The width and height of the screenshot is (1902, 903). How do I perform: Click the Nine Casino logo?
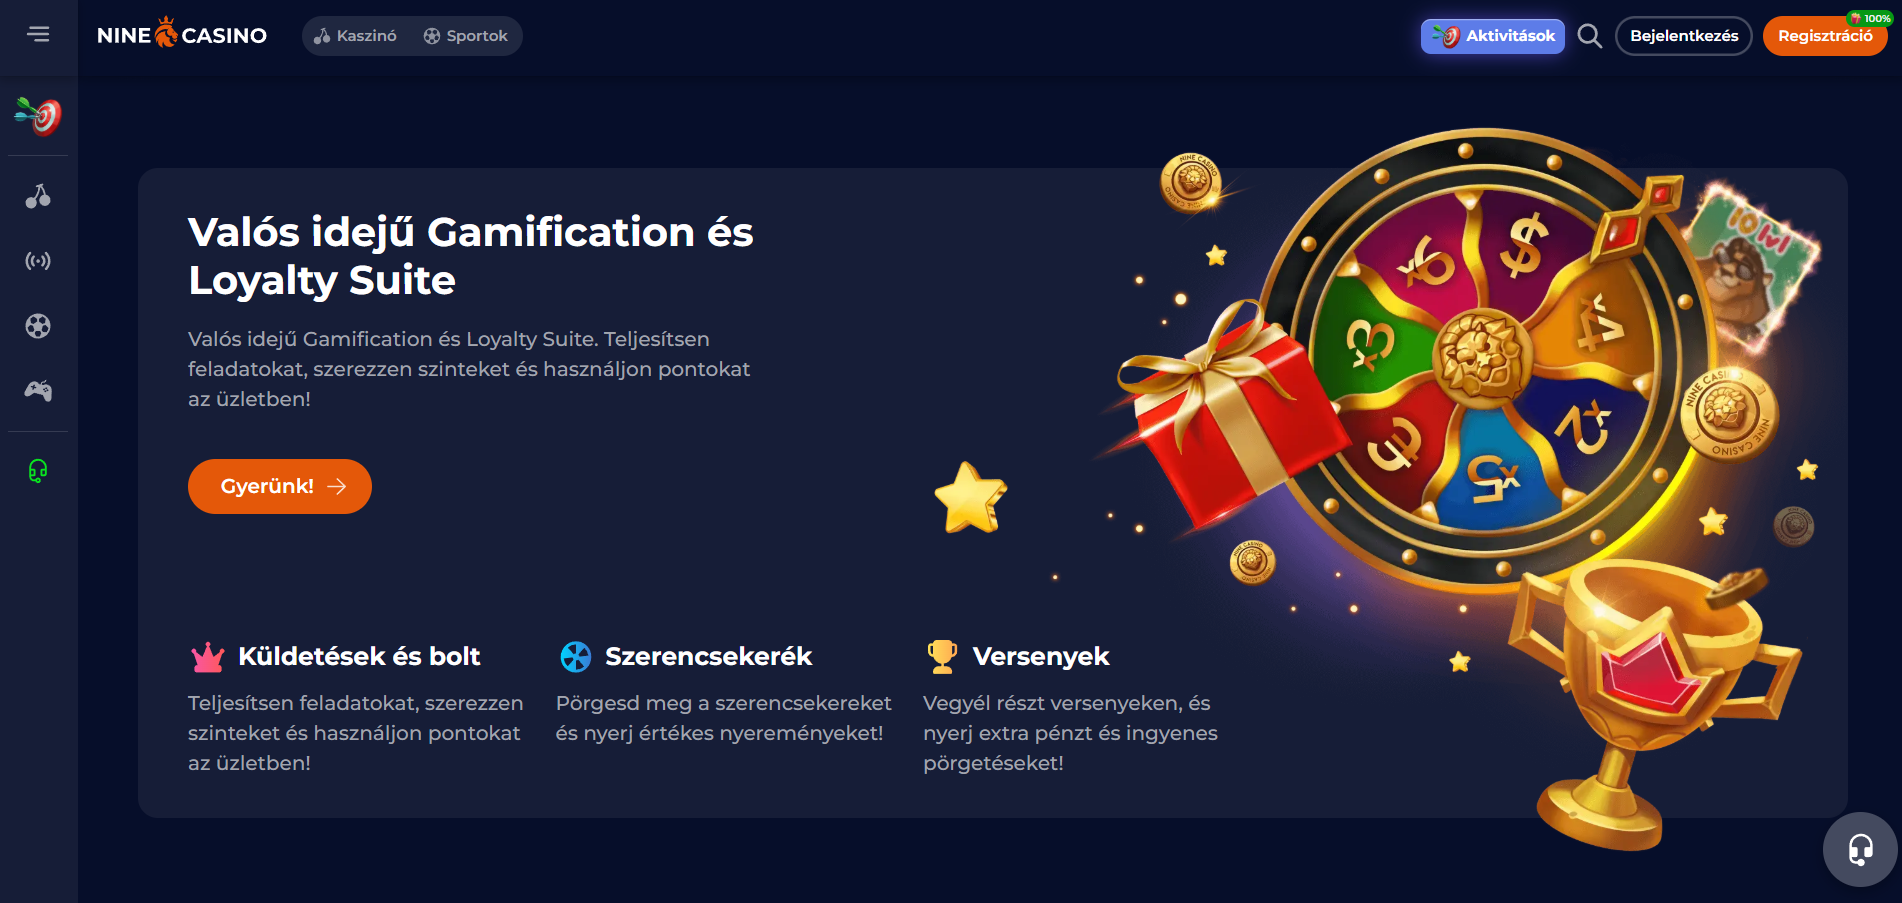click(x=182, y=35)
